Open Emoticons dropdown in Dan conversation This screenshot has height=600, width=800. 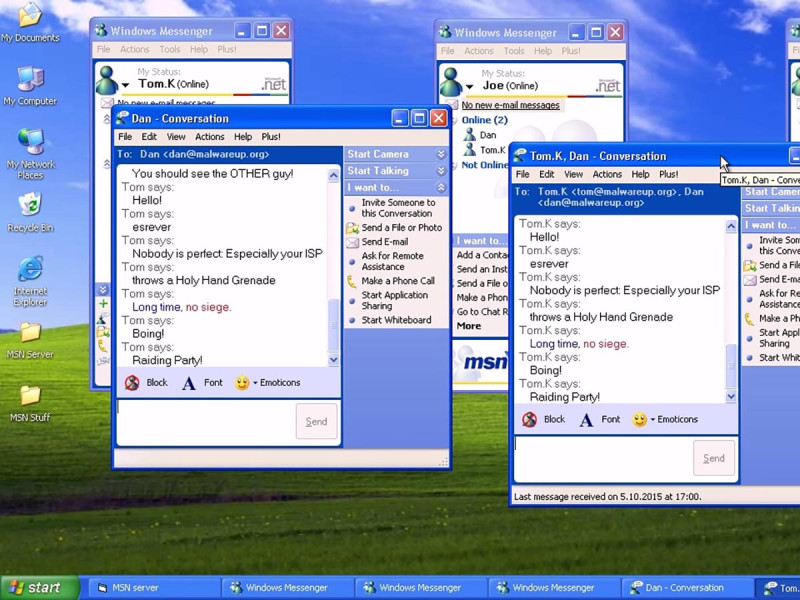268,383
